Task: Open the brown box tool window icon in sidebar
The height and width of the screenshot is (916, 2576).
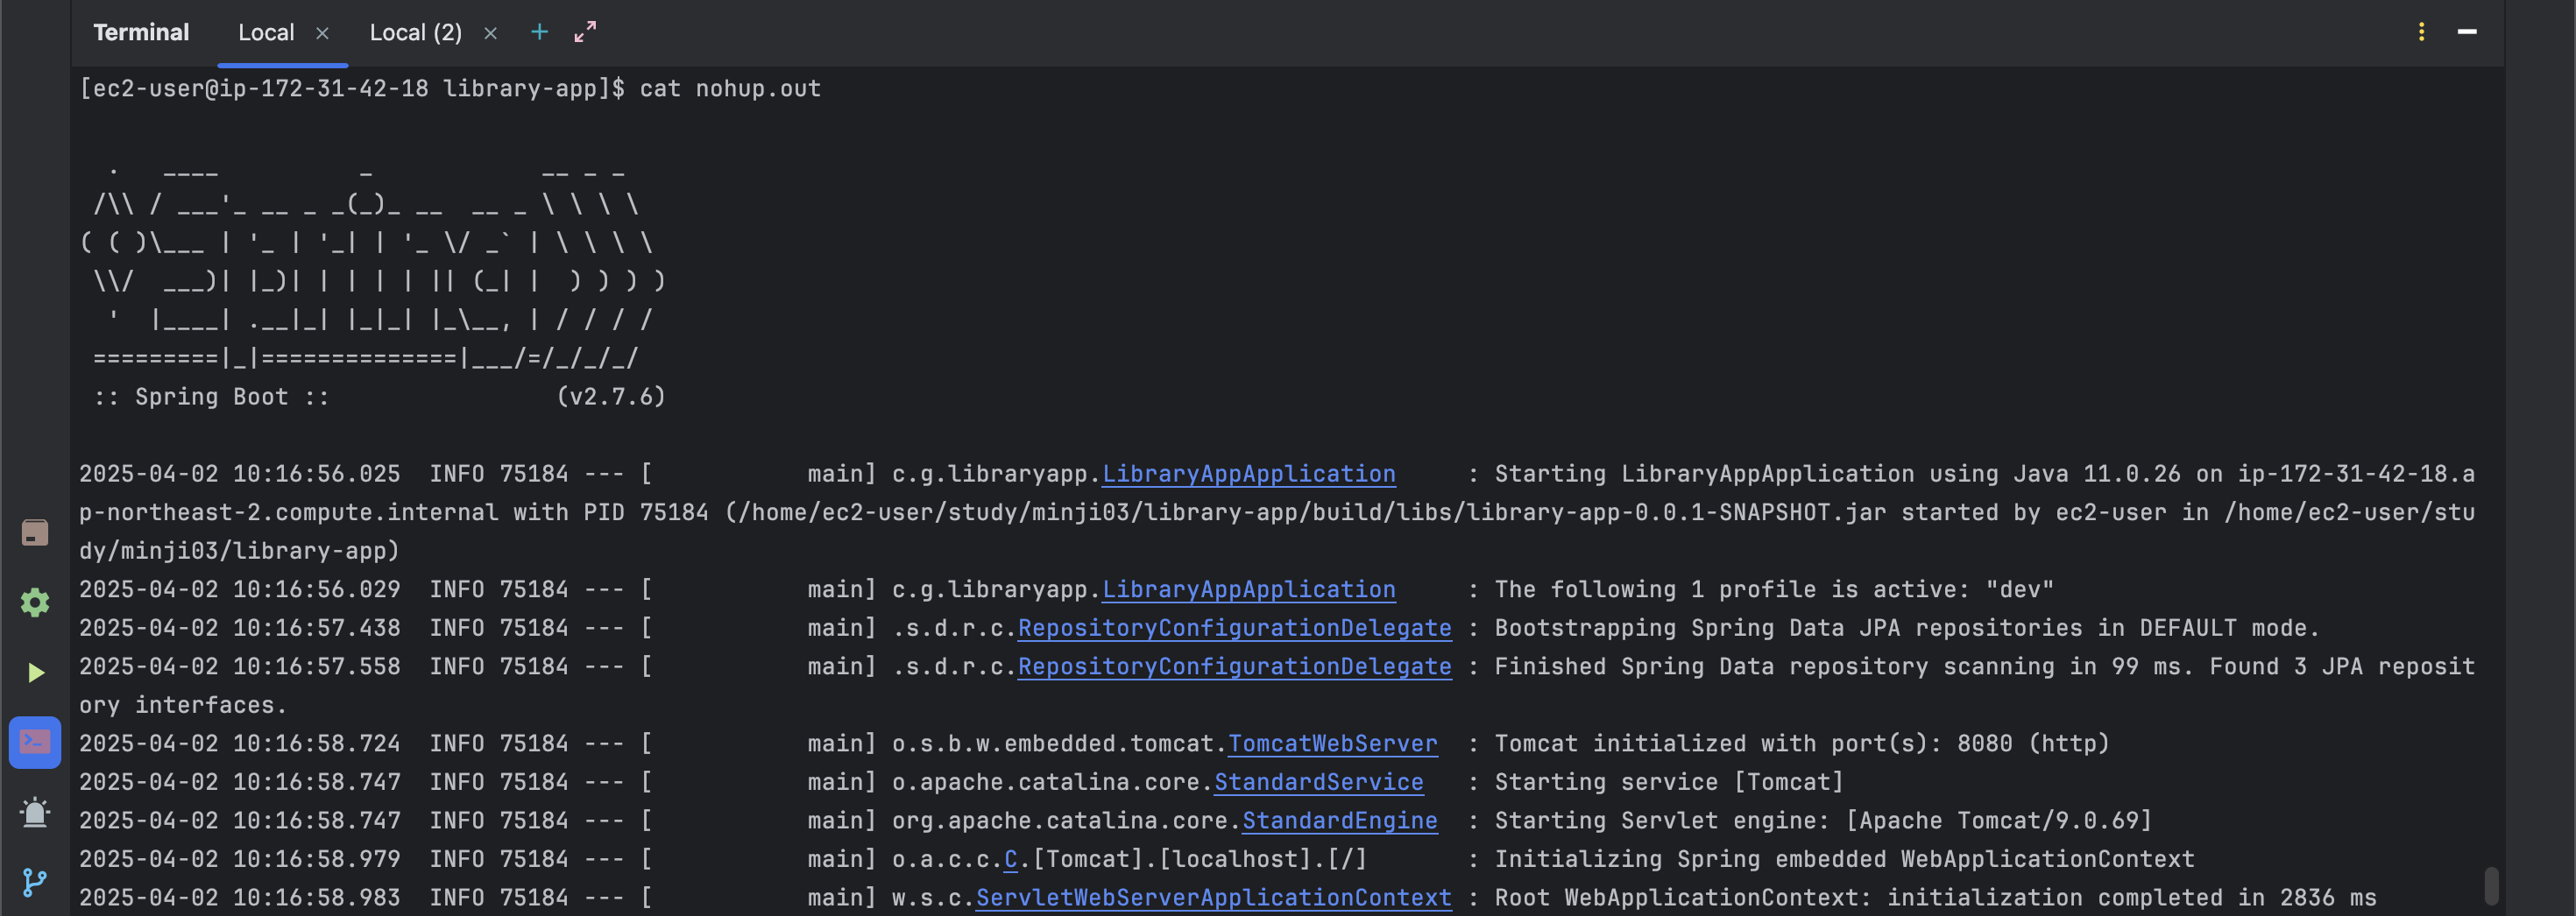Action: 35,532
